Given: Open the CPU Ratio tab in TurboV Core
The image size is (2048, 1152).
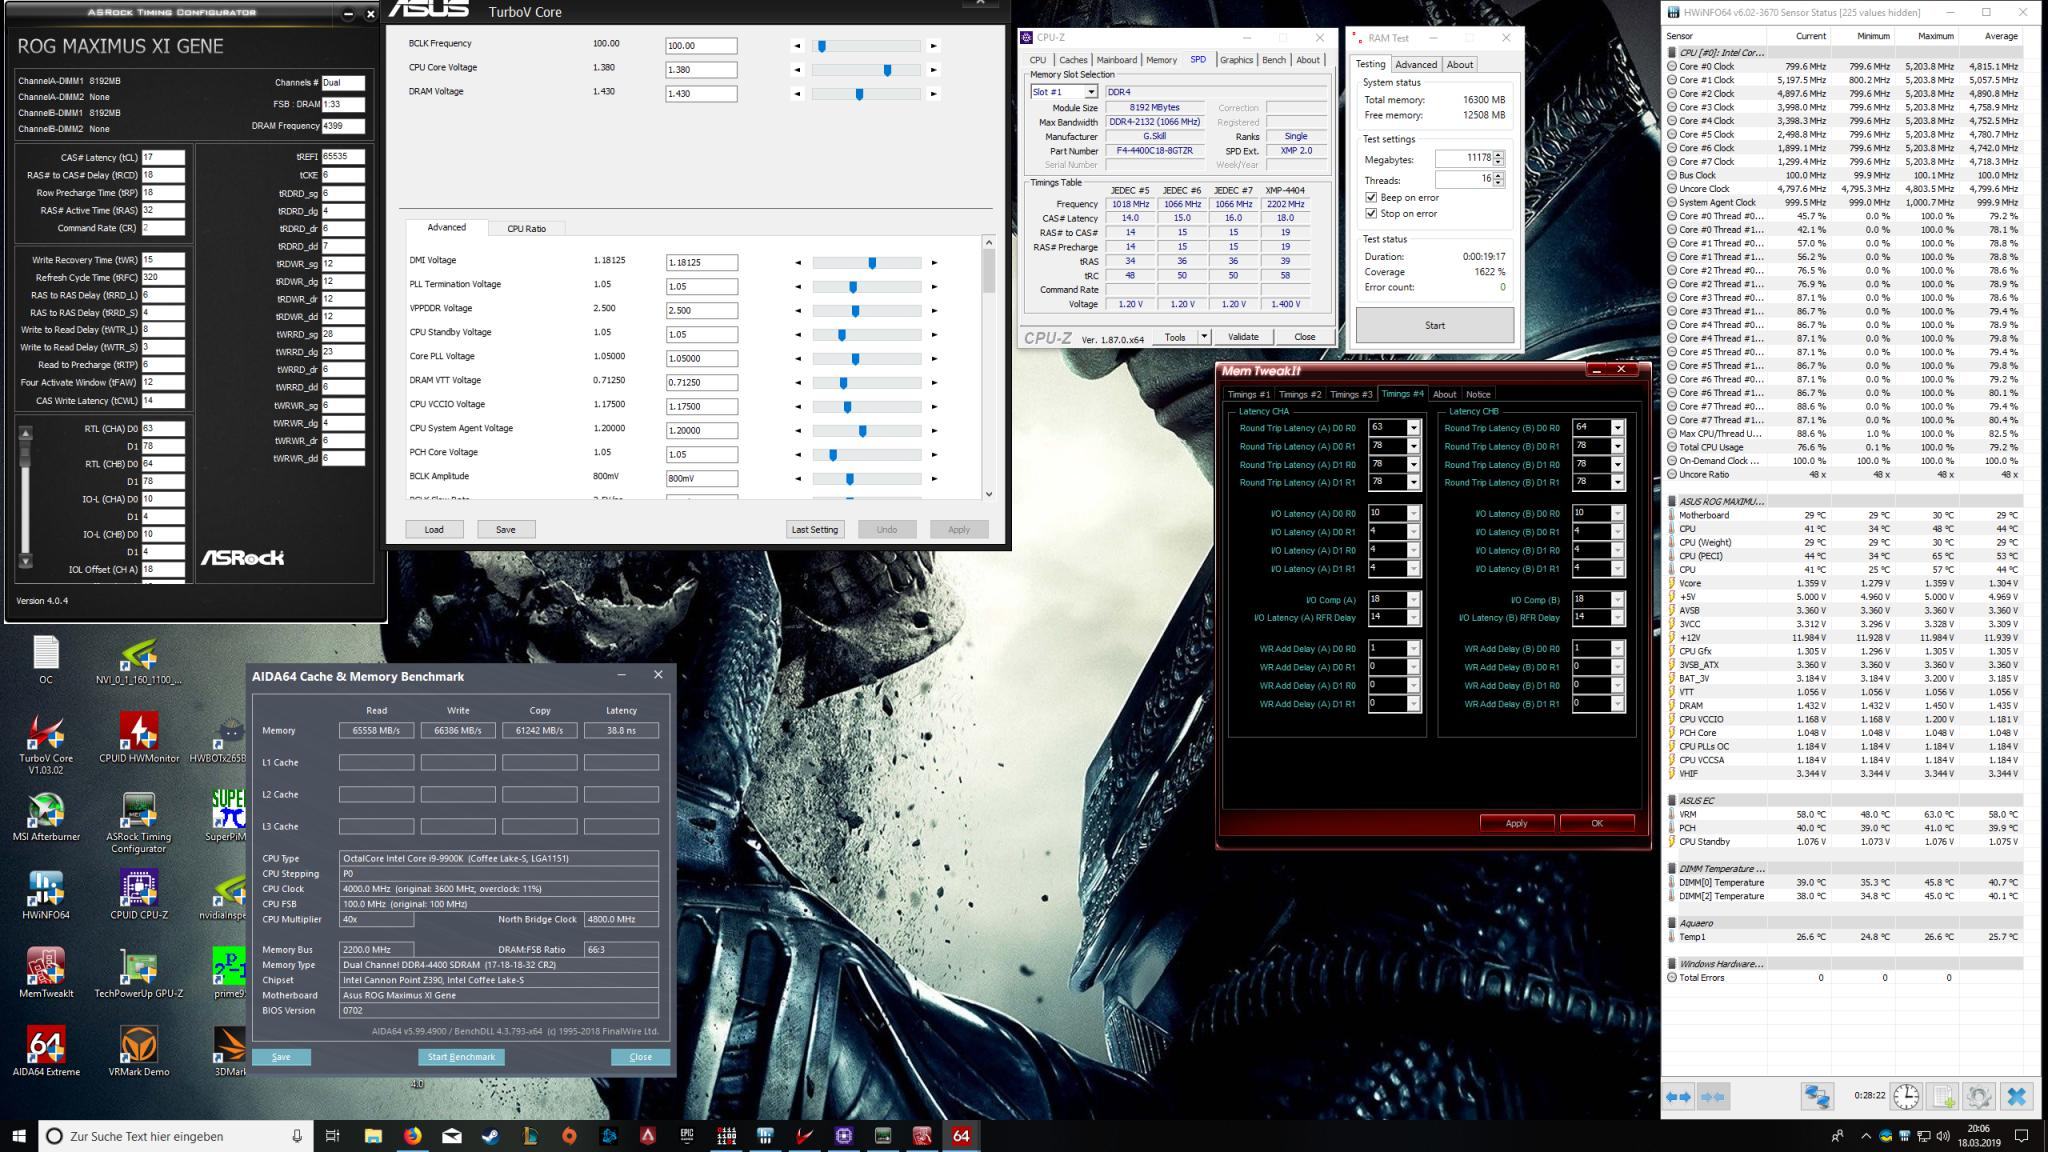Looking at the screenshot, I should click(x=526, y=229).
